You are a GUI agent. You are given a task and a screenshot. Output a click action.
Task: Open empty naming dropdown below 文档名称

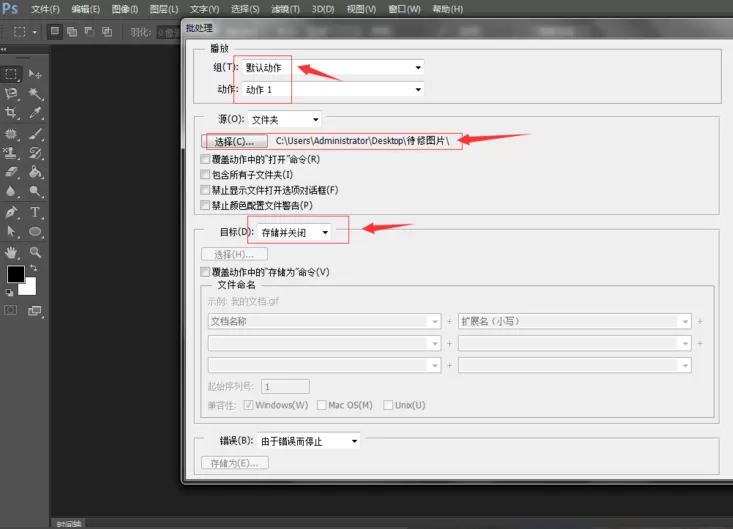coord(324,343)
